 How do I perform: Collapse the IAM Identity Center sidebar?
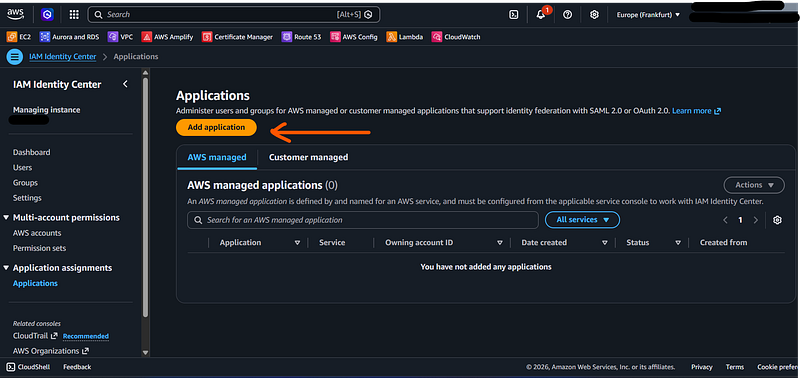pyautogui.click(x=126, y=84)
